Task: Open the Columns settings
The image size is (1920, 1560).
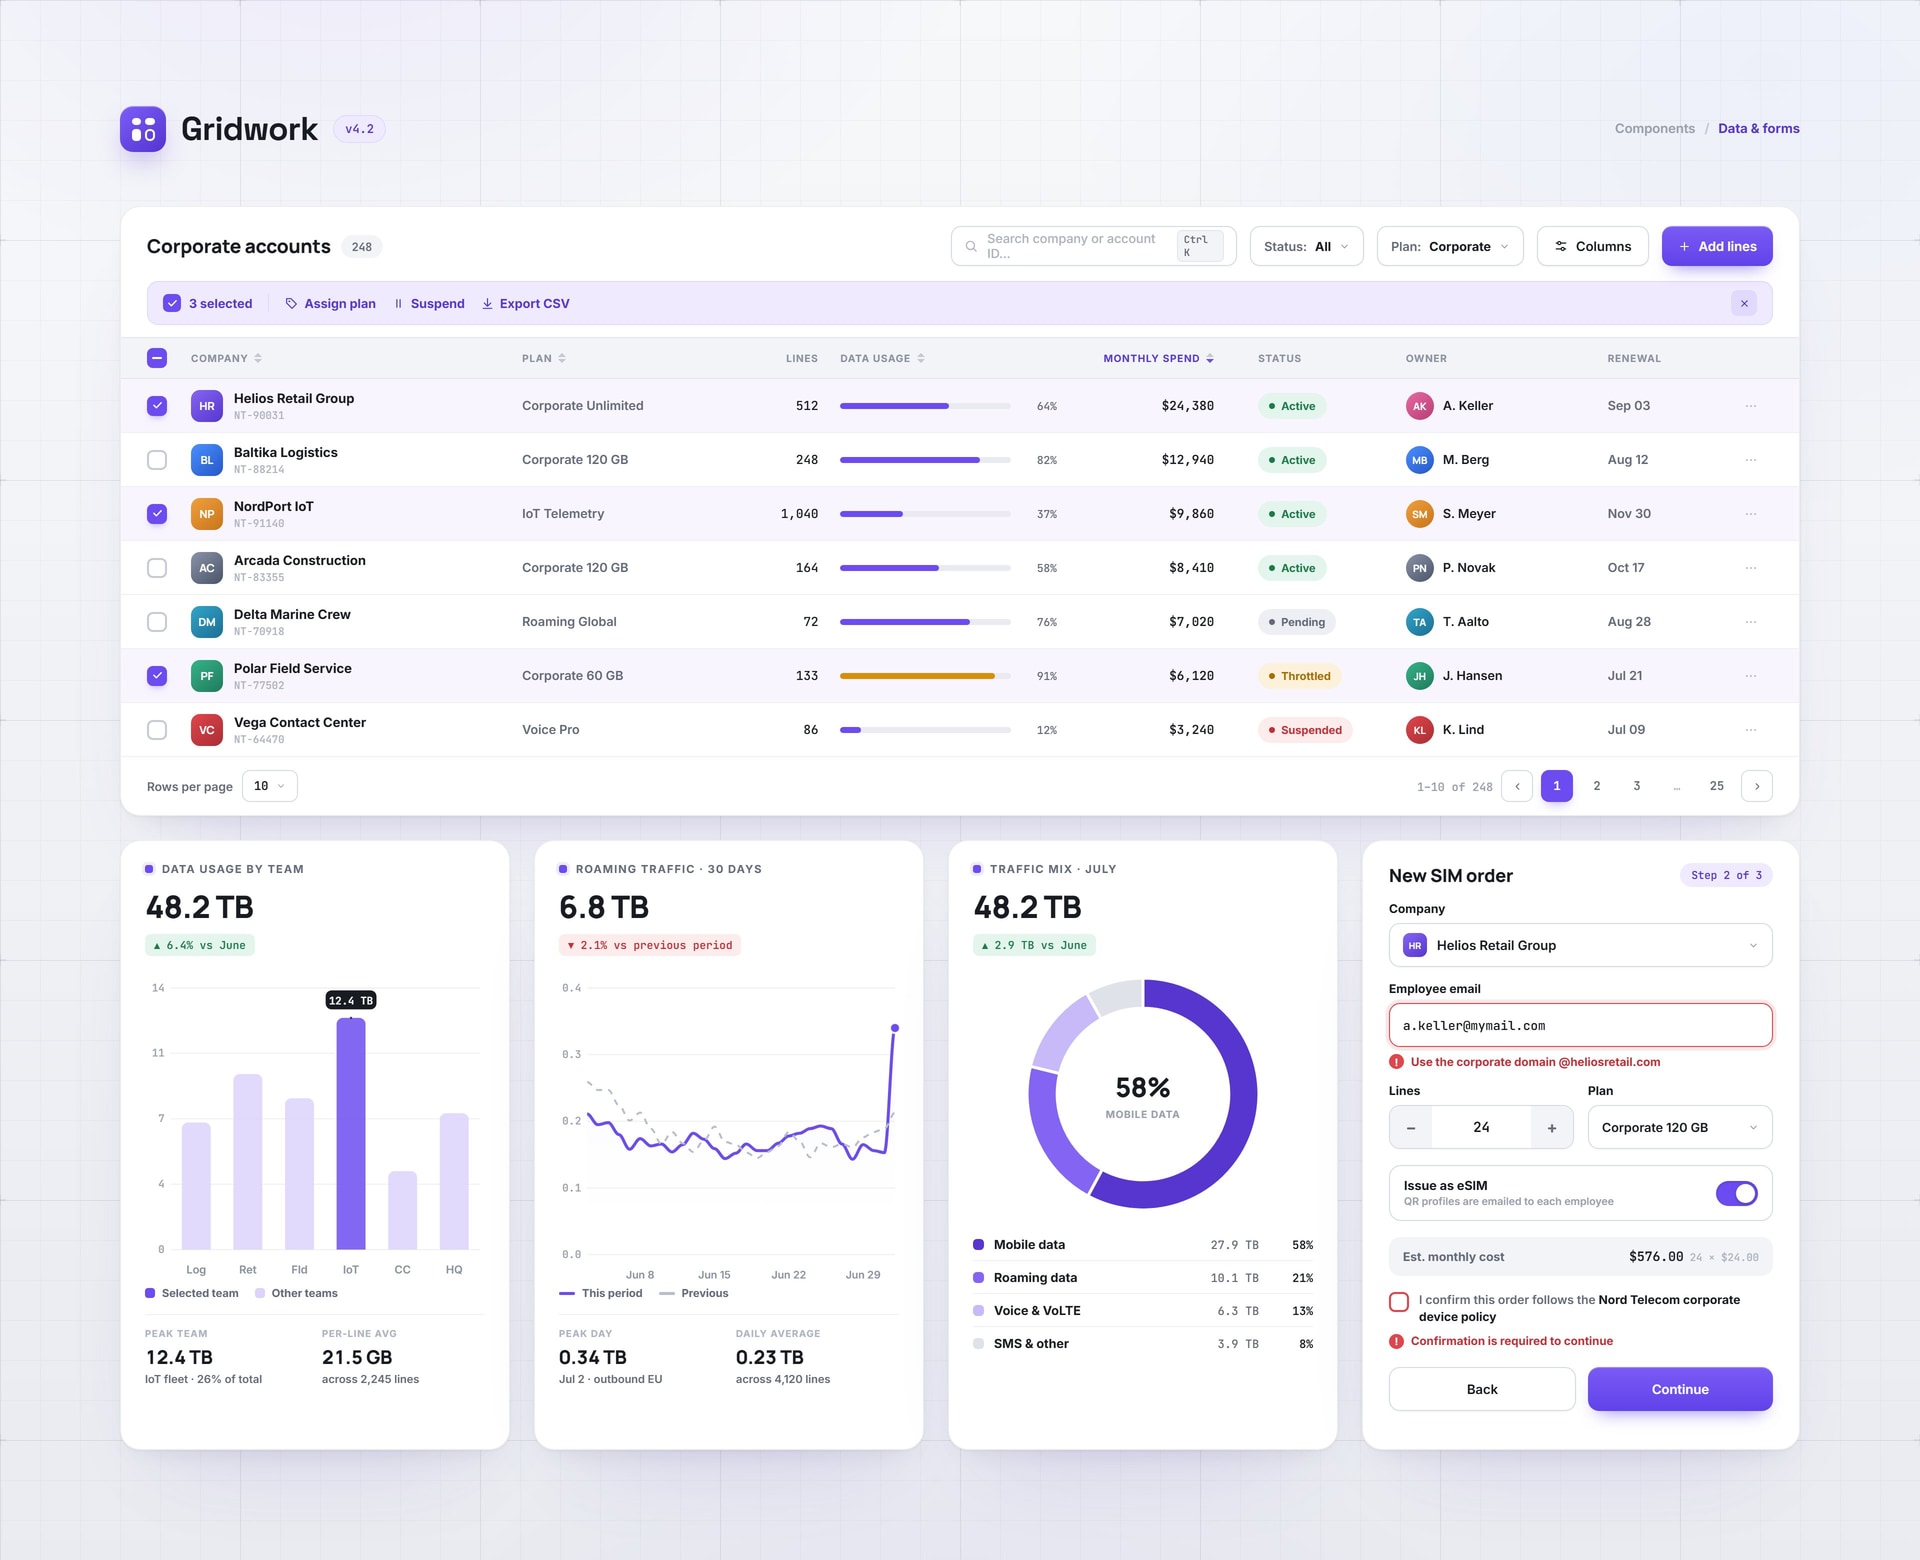Action: pyautogui.click(x=1592, y=246)
